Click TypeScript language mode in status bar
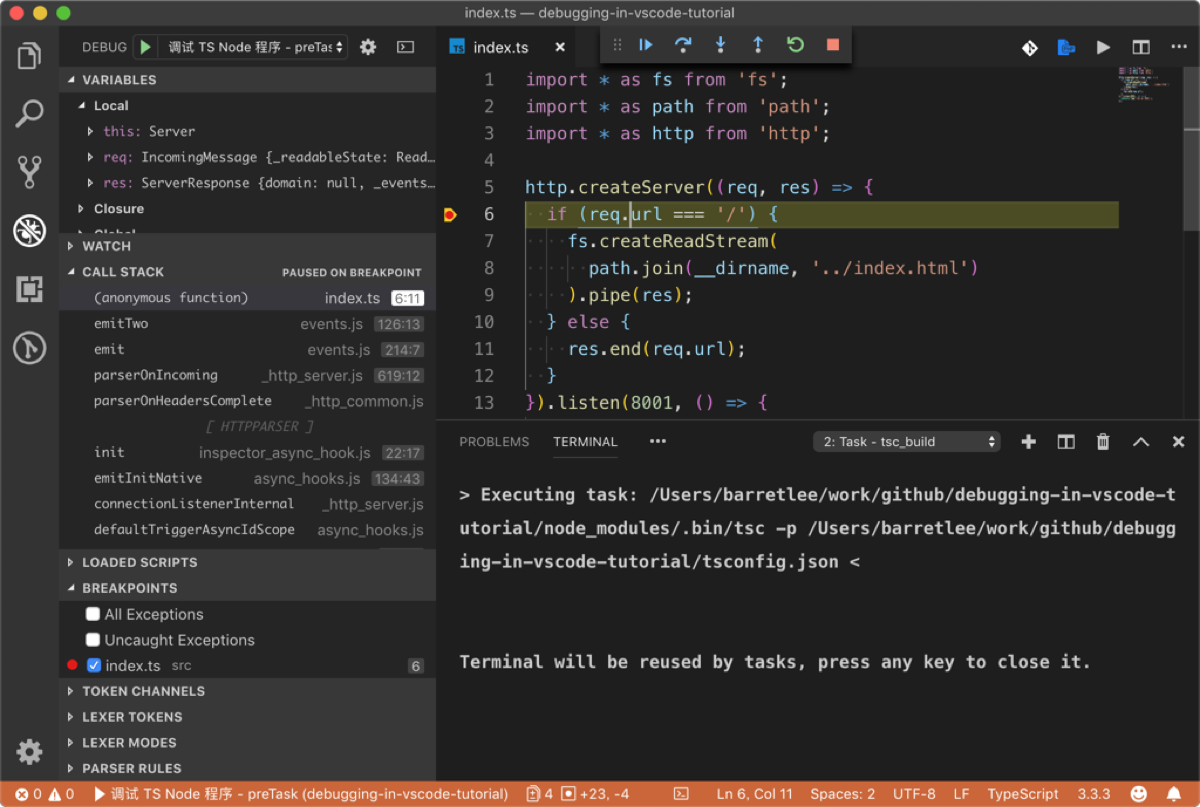Image resolution: width=1200 pixels, height=807 pixels. tap(1023, 793)
